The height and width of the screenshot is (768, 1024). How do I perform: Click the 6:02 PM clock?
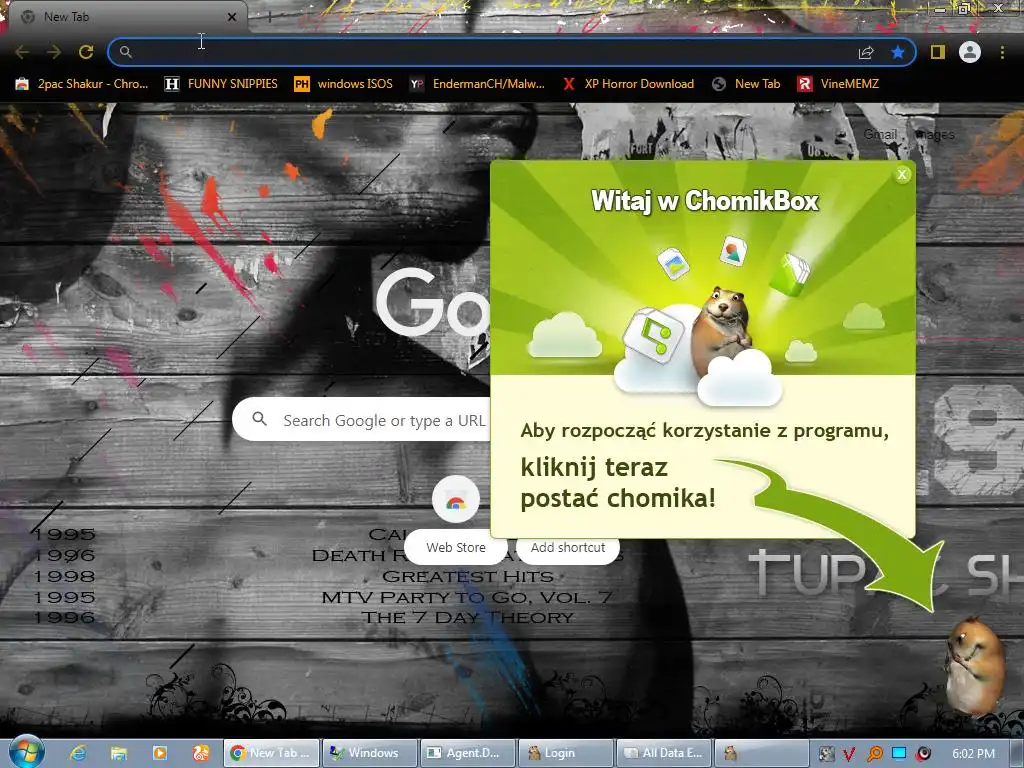[974, 754]
